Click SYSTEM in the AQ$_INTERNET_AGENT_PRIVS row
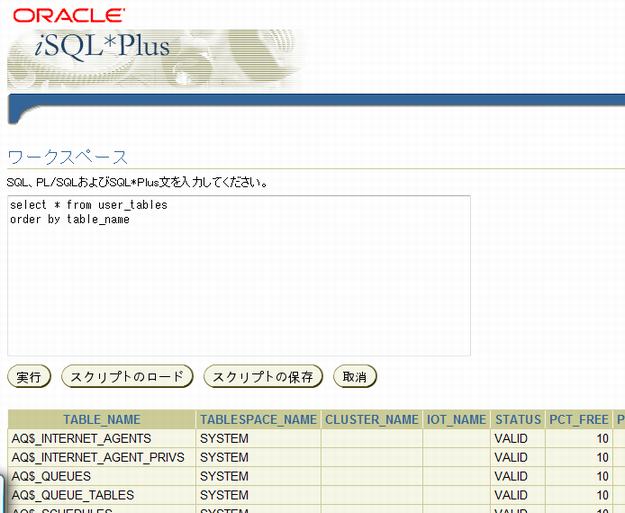Screen dimensions: 625x513 click(x=224, y=457)
